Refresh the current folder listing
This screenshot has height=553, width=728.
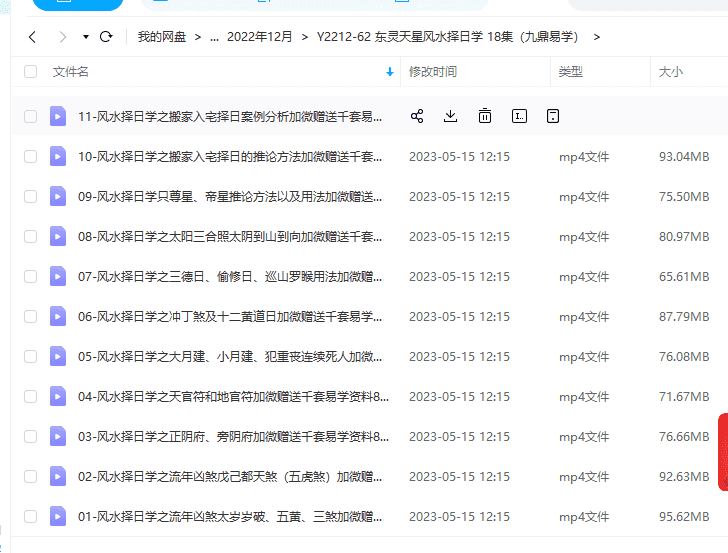point(106,37)
